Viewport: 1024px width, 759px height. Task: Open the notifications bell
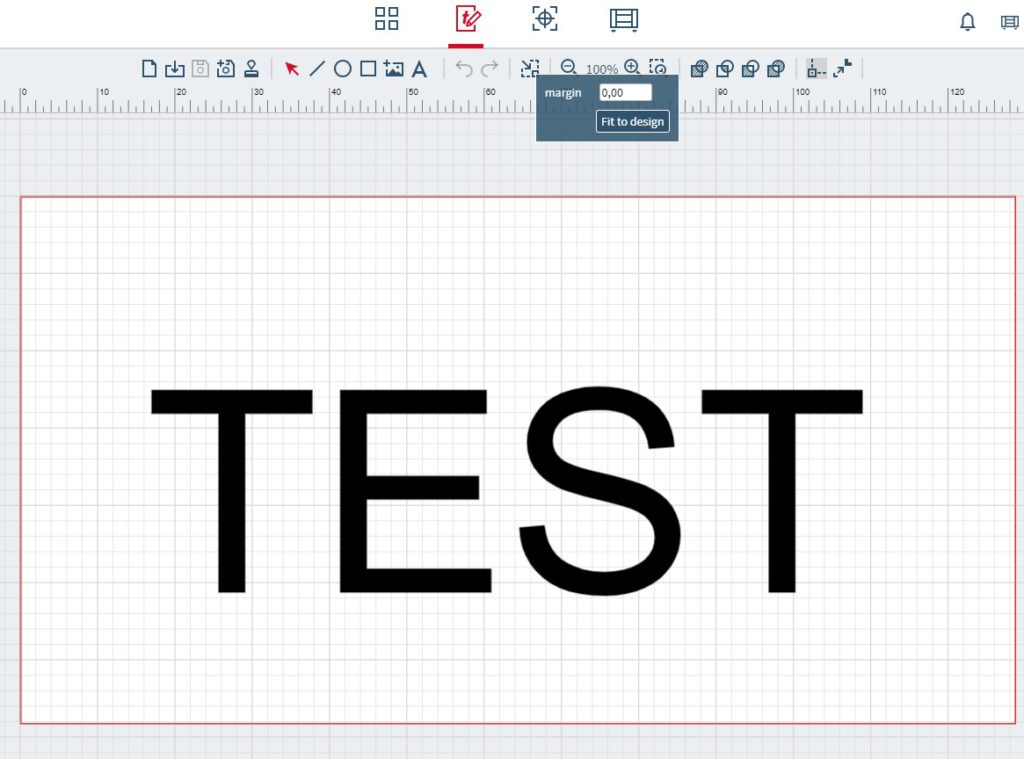point(967,22)
